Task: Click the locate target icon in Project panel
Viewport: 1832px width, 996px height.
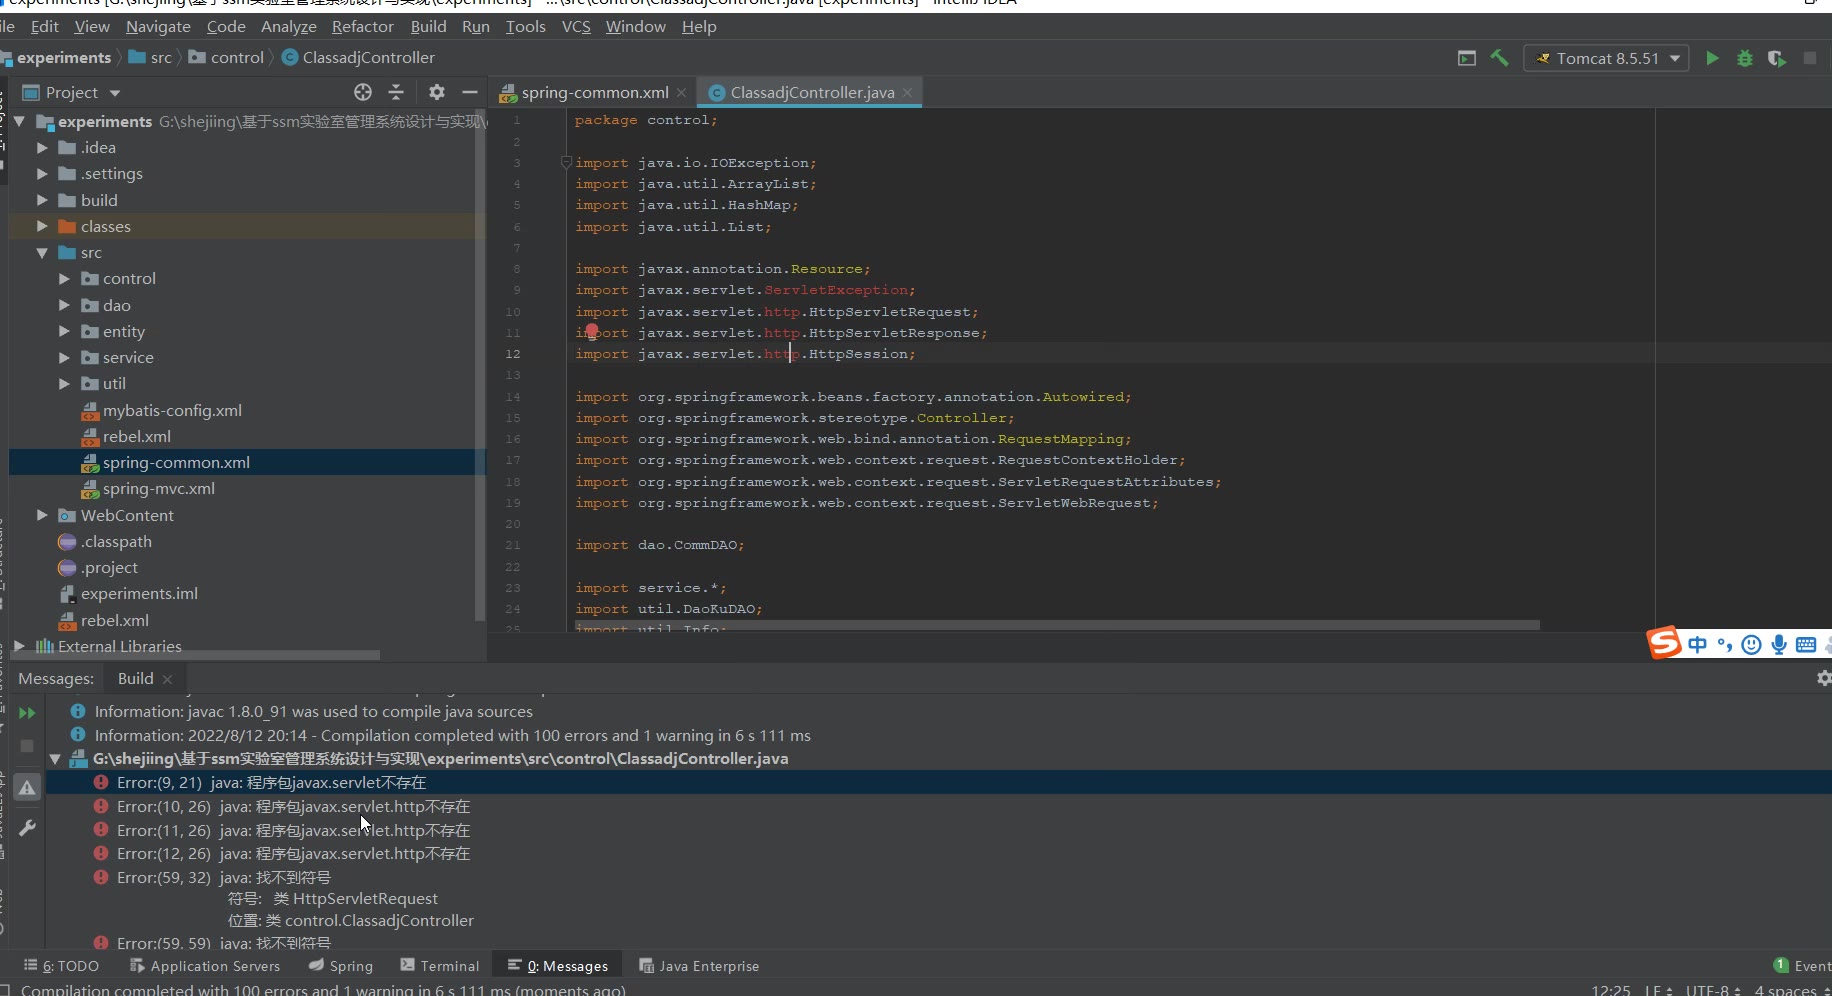Action: coord(363,92)
